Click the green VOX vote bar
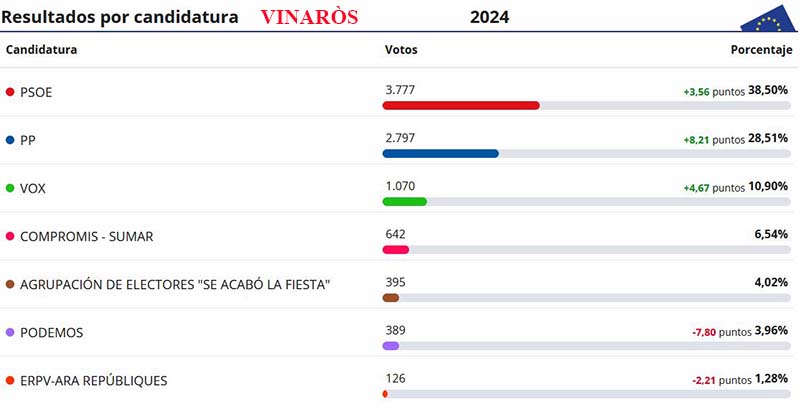This screenshot has width=801, height=404. [x=404, y=201]
